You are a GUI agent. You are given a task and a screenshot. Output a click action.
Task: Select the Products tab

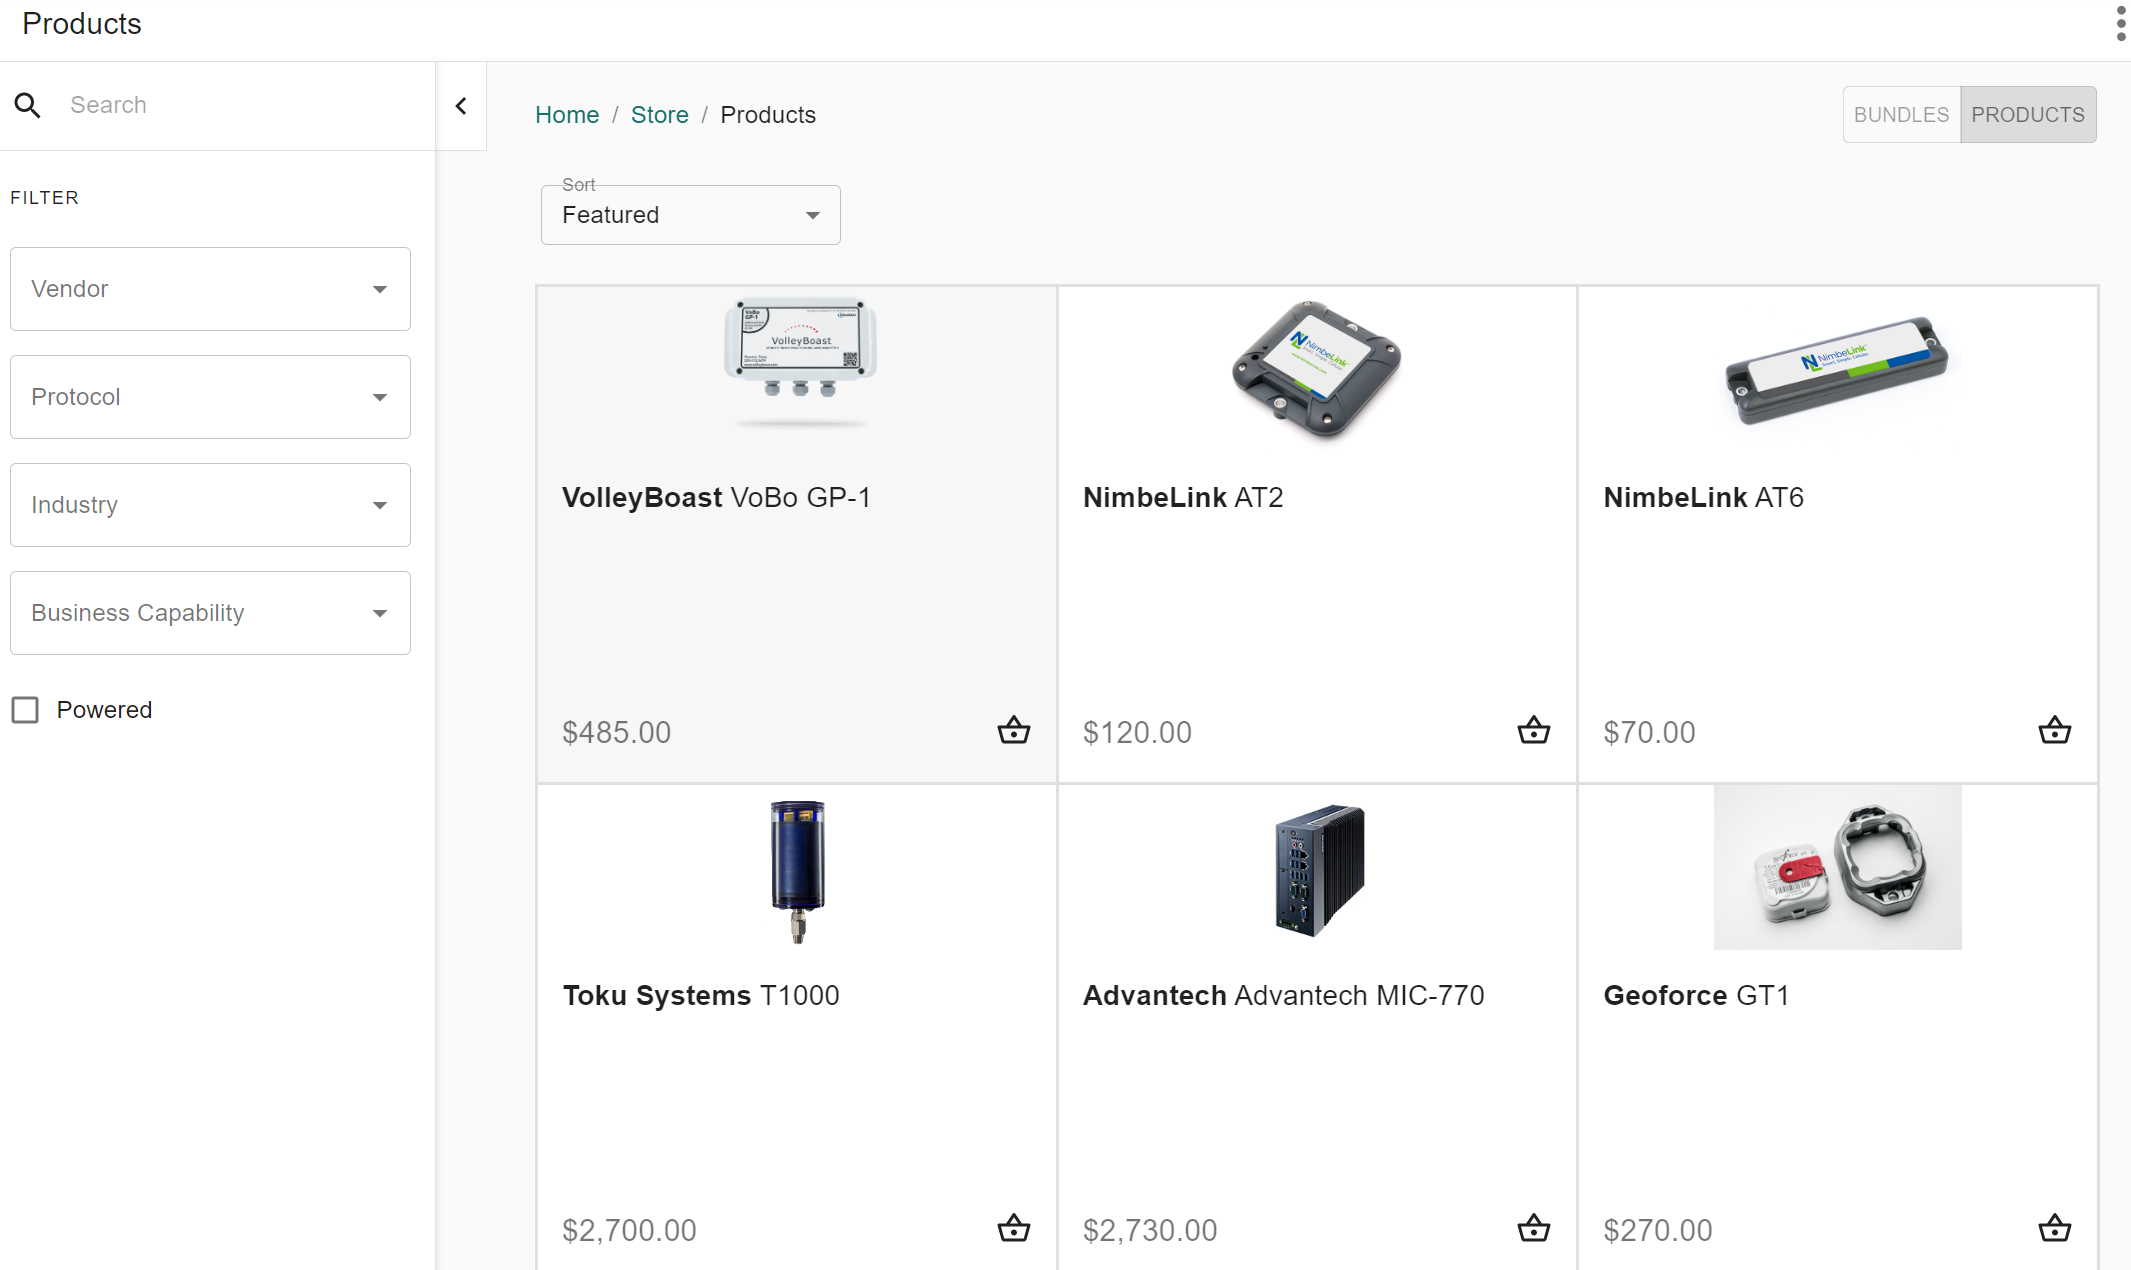point(2027,115)
